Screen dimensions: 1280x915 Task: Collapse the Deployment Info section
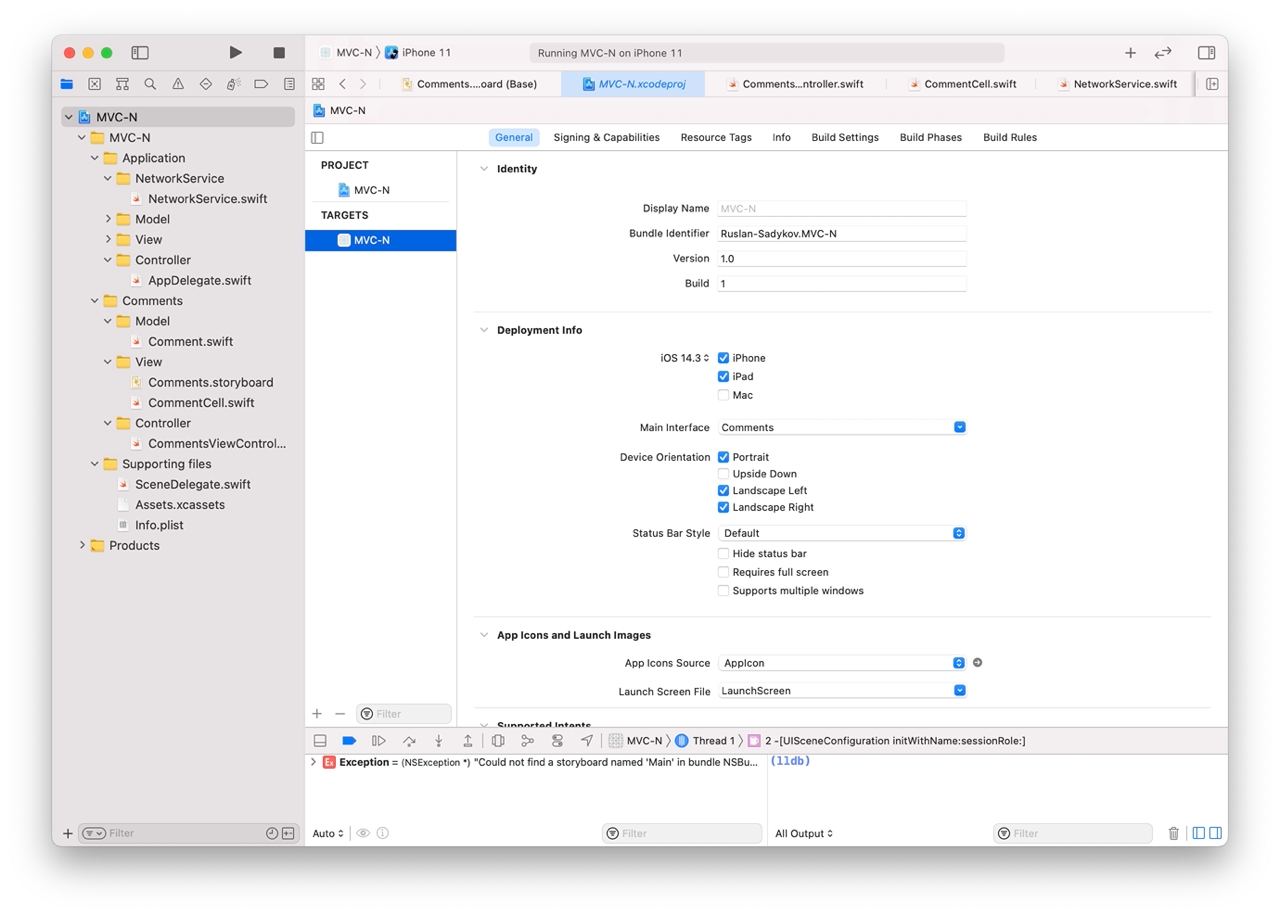(x=484, y=330)
